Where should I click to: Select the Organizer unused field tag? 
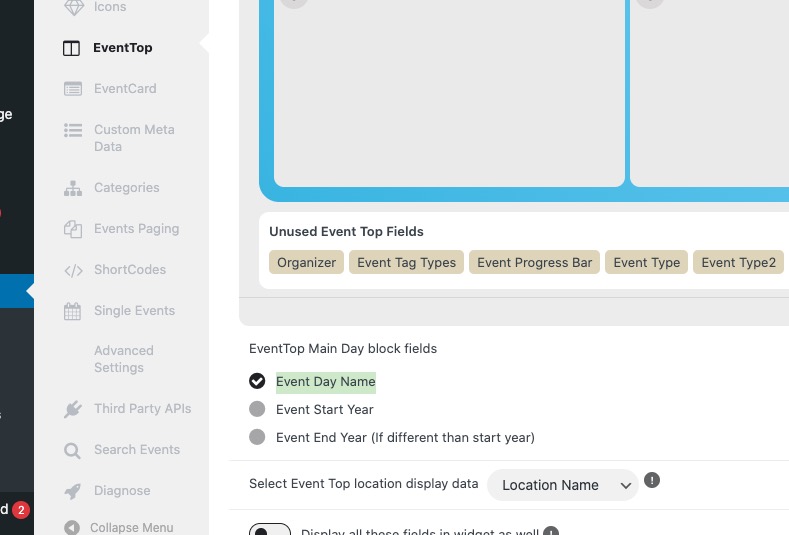(x=306, y=262)
